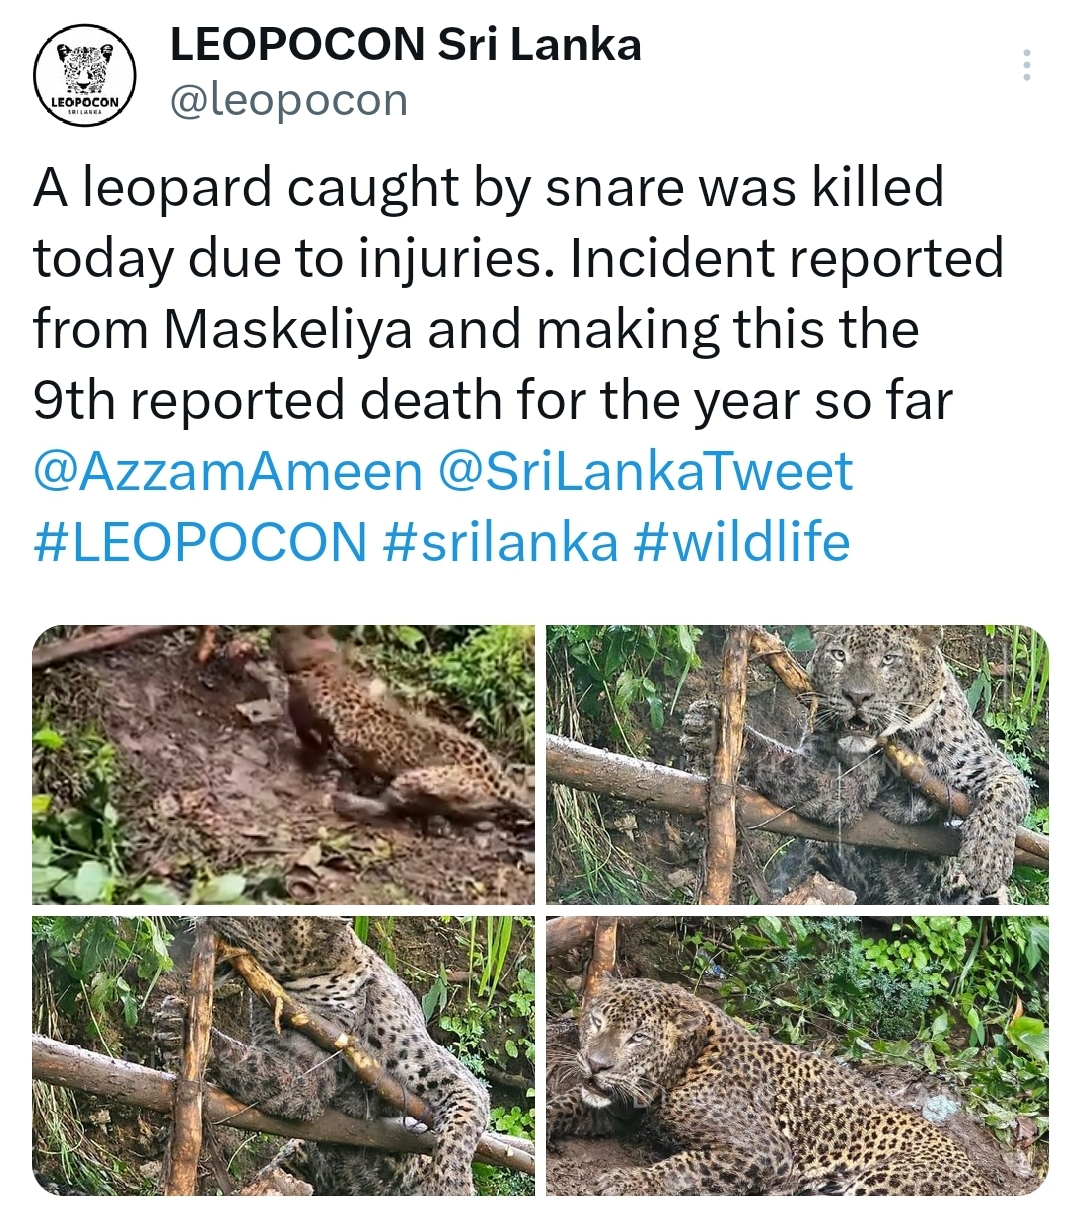This screenshot has height=1229, width=1080.
Task: View top-right photo of leopard facing camera
Action: pyautogui.click(x=797, y=765)
